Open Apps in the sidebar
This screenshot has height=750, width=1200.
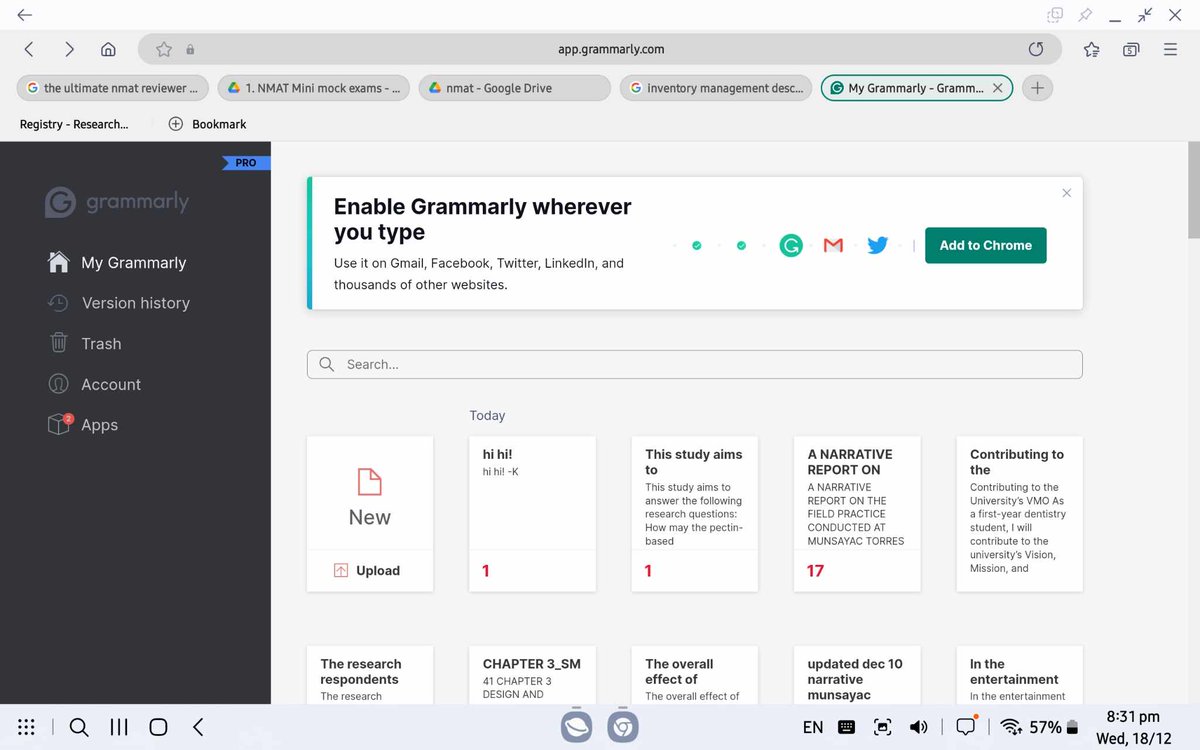coord(83,425)
